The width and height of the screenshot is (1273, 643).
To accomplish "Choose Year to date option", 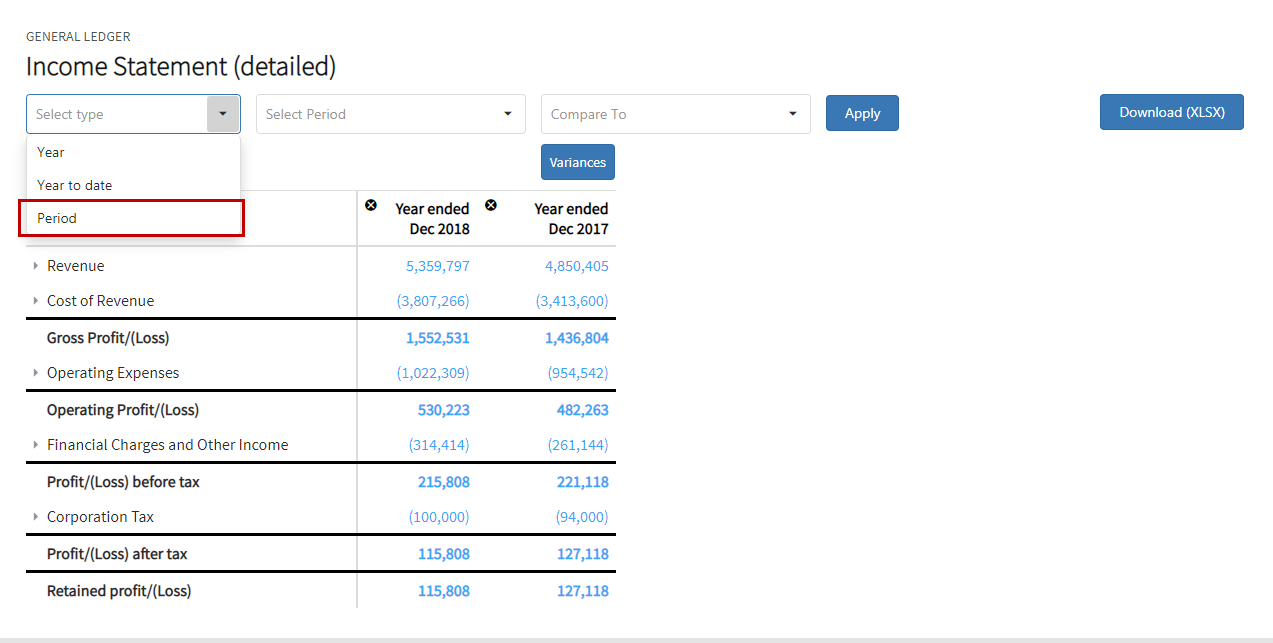I will [133, 185].
